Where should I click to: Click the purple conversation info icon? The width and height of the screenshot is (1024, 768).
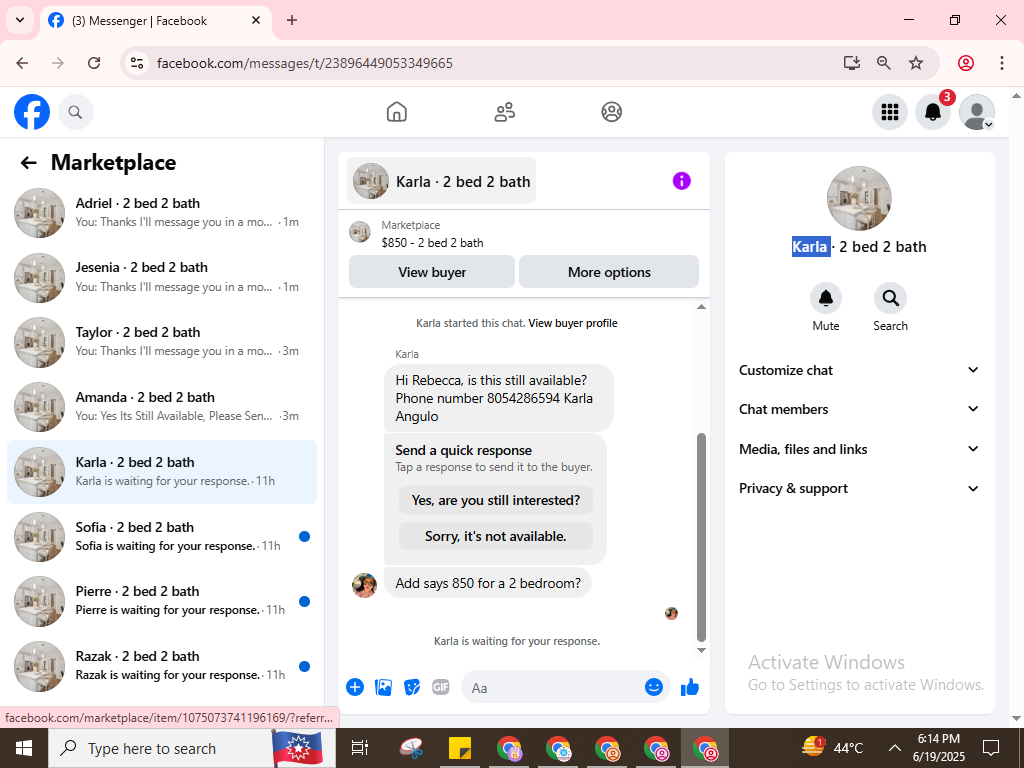(x=681, y=181)
